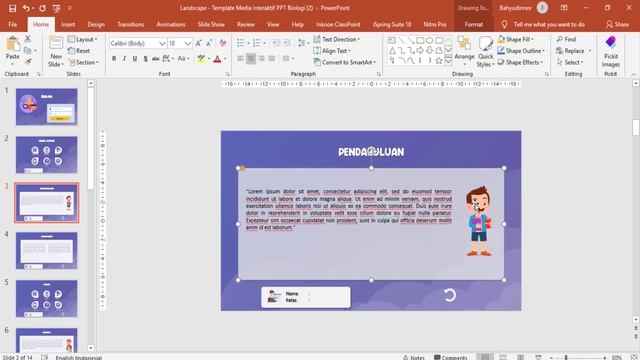Screen dimensions: 640x360
Task: Switch to the Animations tab
Action: click(171, 24)
